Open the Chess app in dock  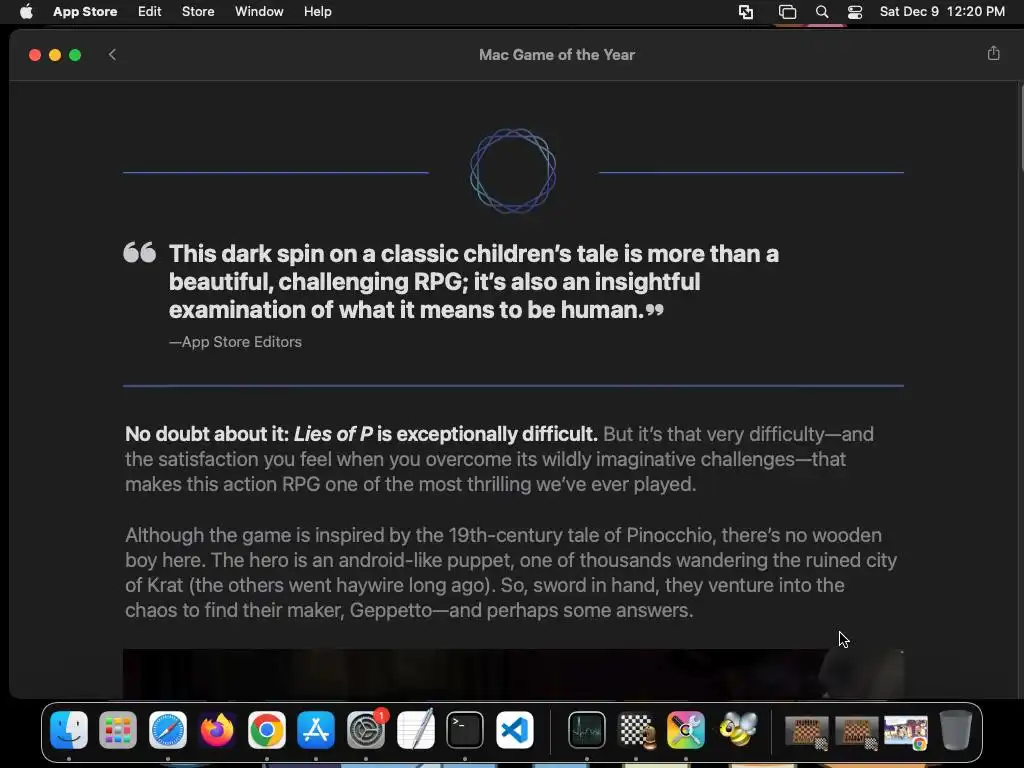[637, 729]
